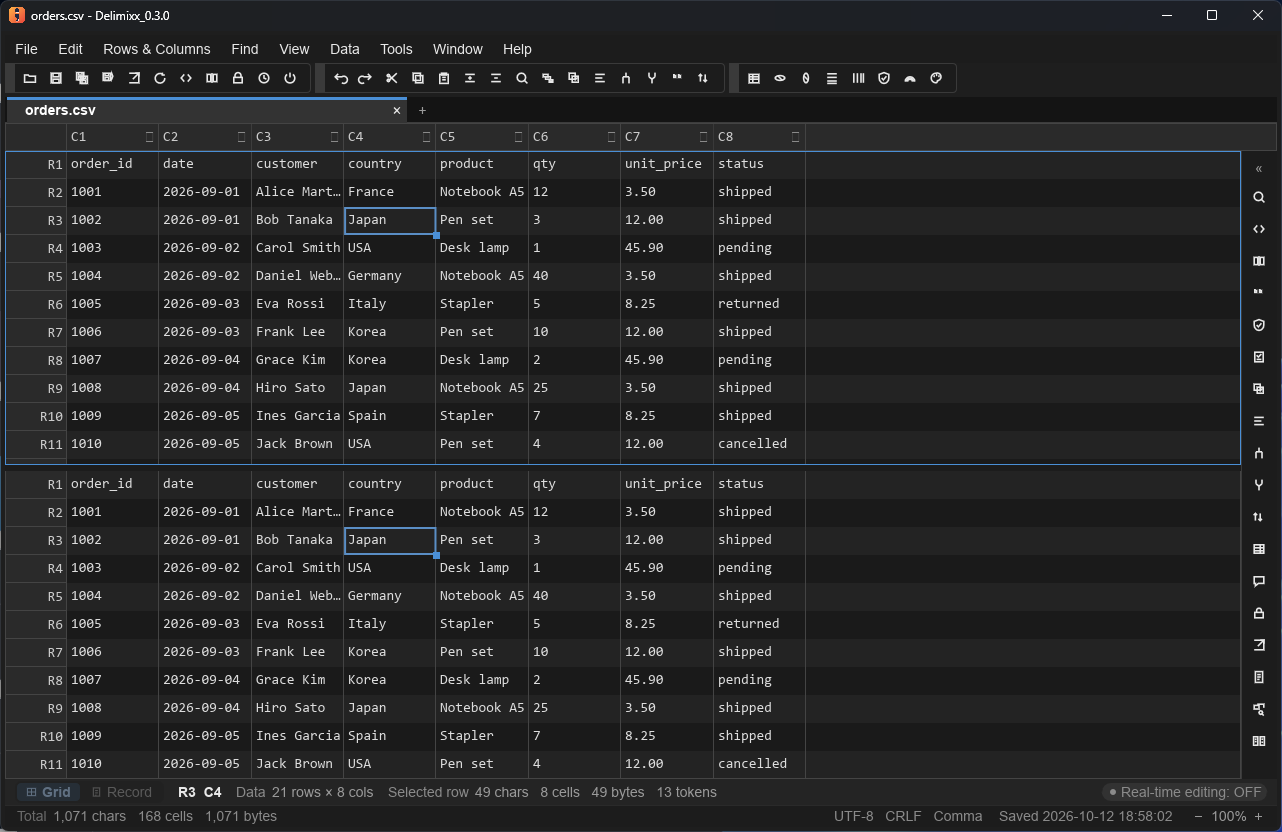Viewport: 1282px width, 832px height.
Task: Undo the last edit
Action: tap(340, 78)
